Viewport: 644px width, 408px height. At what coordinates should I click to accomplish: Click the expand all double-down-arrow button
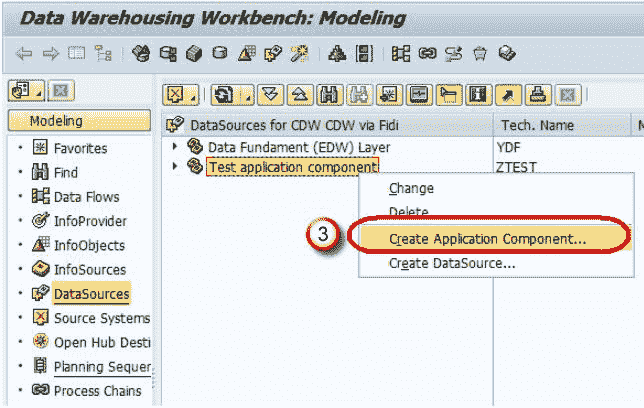tap(270, 95)
